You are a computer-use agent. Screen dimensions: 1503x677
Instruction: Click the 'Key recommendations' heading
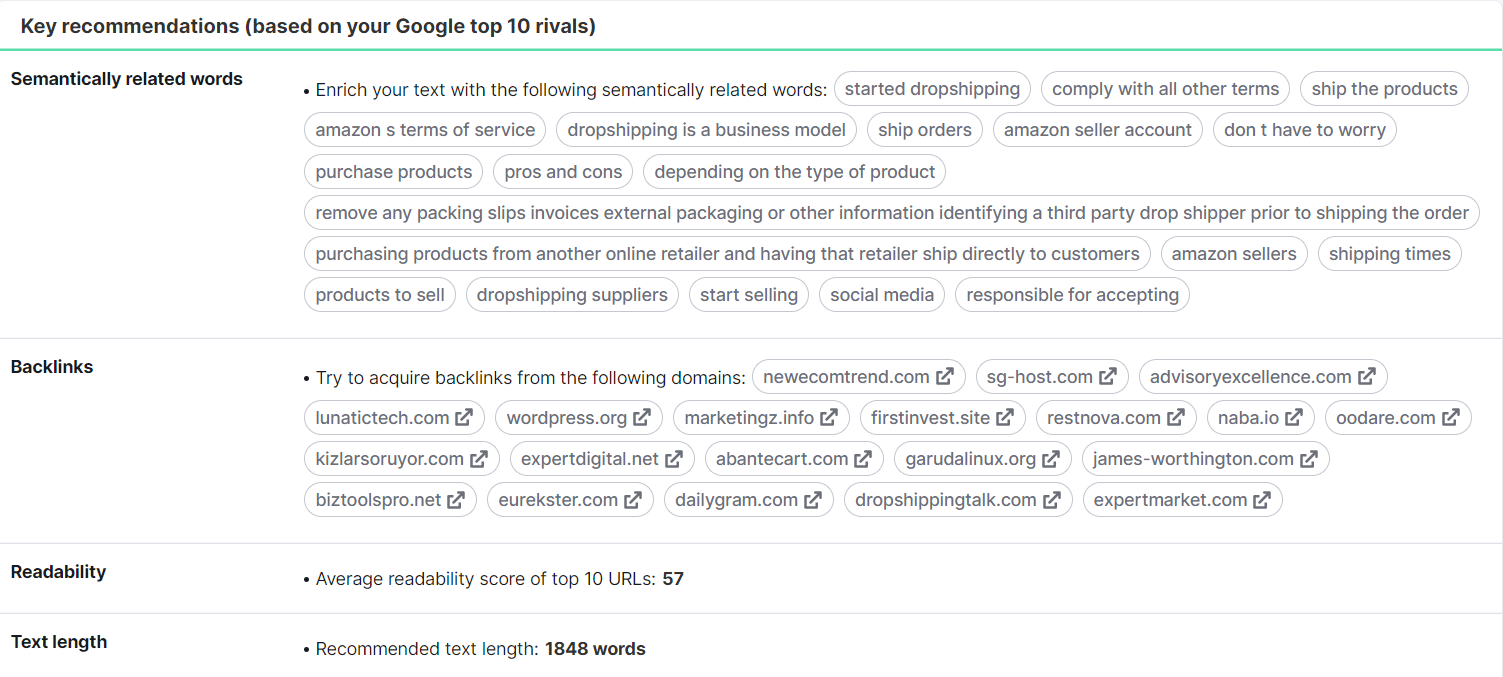point(308,26)
